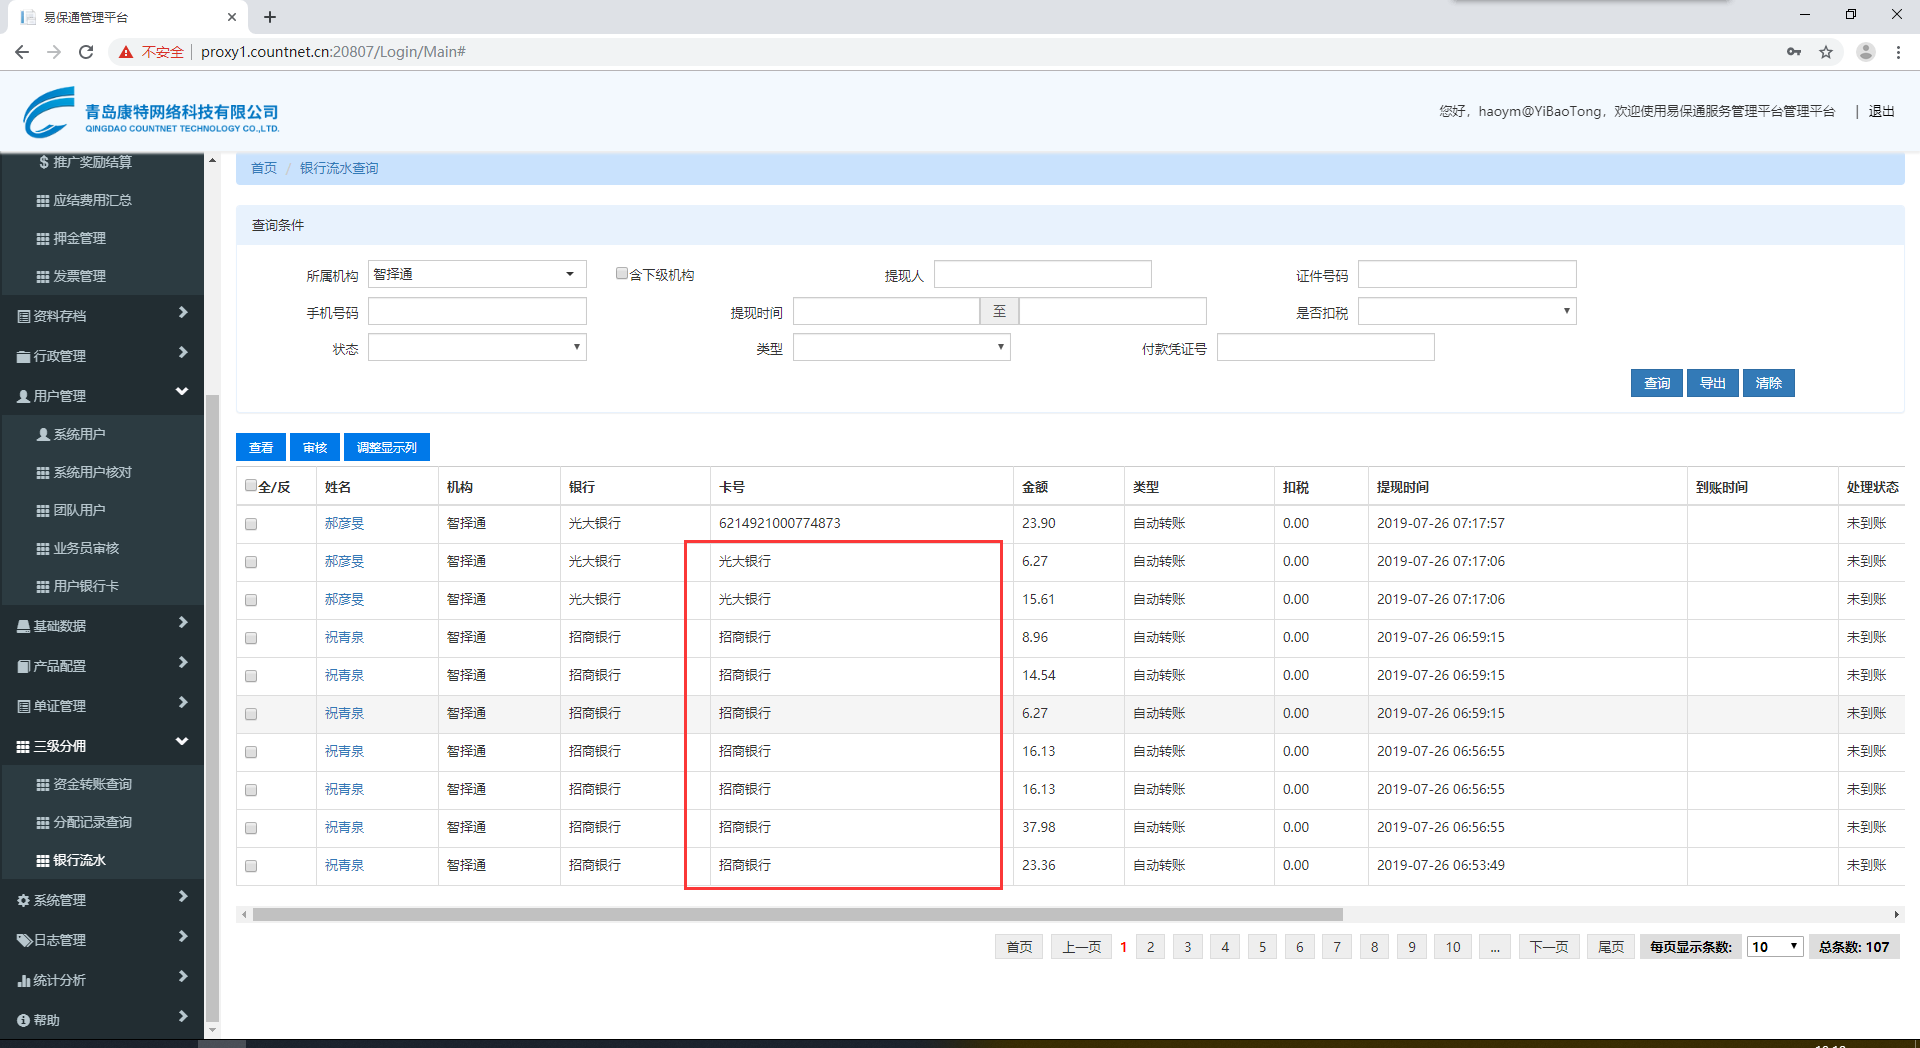Check the first row with amount 23.90
This screenshot has width=1920, height=1048.
click(251, 524)
